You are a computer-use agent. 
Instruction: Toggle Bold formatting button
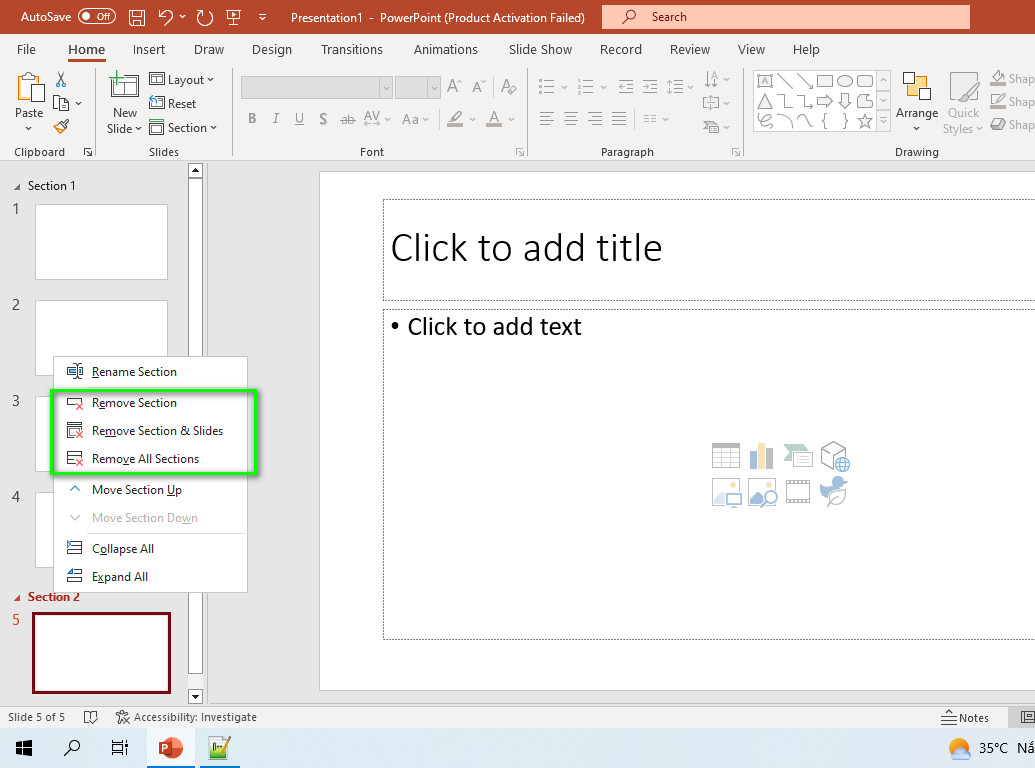pos(252,119)
